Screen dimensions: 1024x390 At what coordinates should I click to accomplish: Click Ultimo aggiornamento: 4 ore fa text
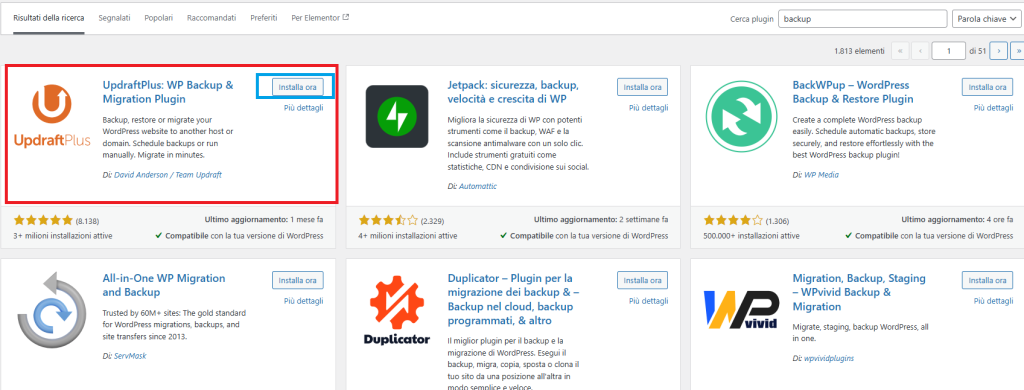point(957,220)
